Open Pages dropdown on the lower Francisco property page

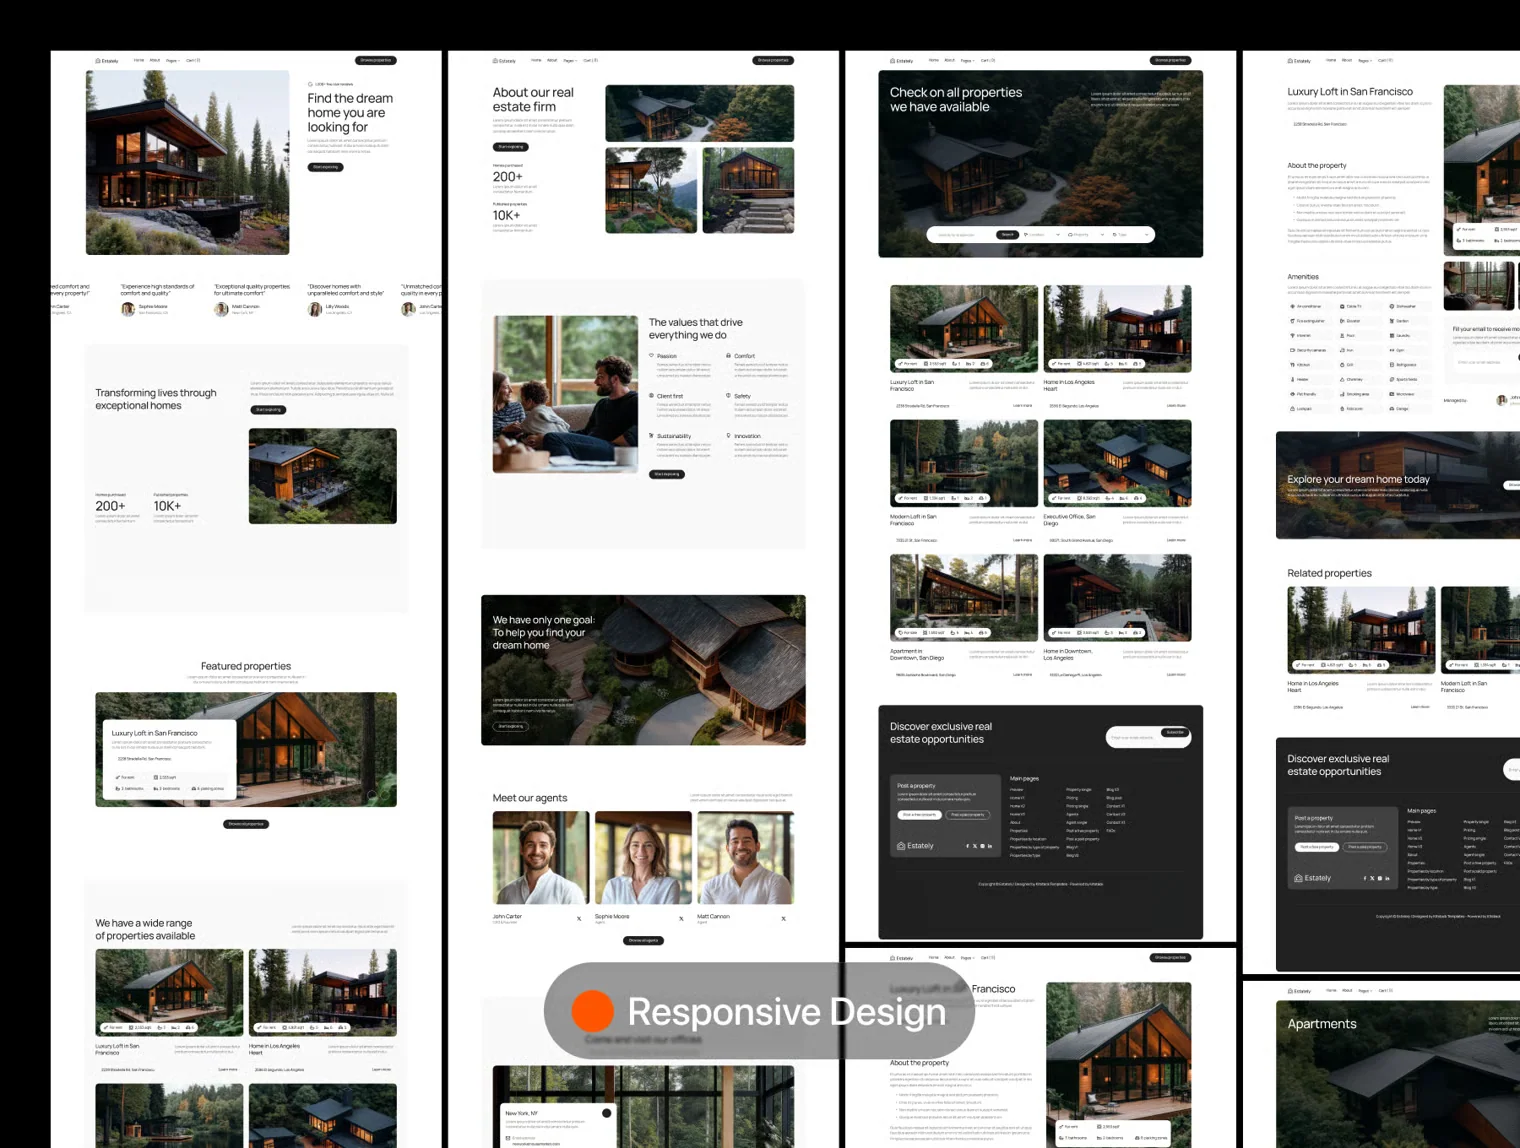click(x=967, y=958)
